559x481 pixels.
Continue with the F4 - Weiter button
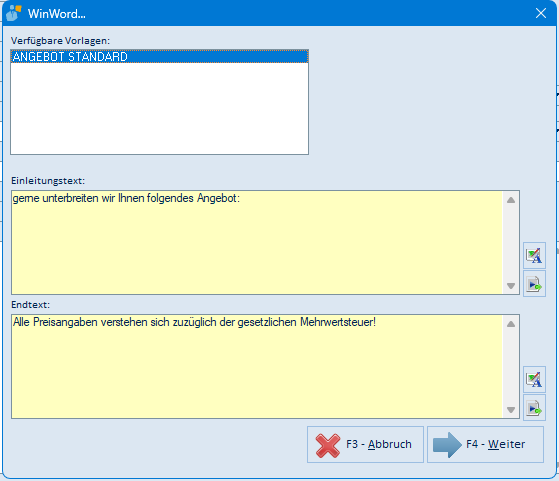(x=486, y=444)
